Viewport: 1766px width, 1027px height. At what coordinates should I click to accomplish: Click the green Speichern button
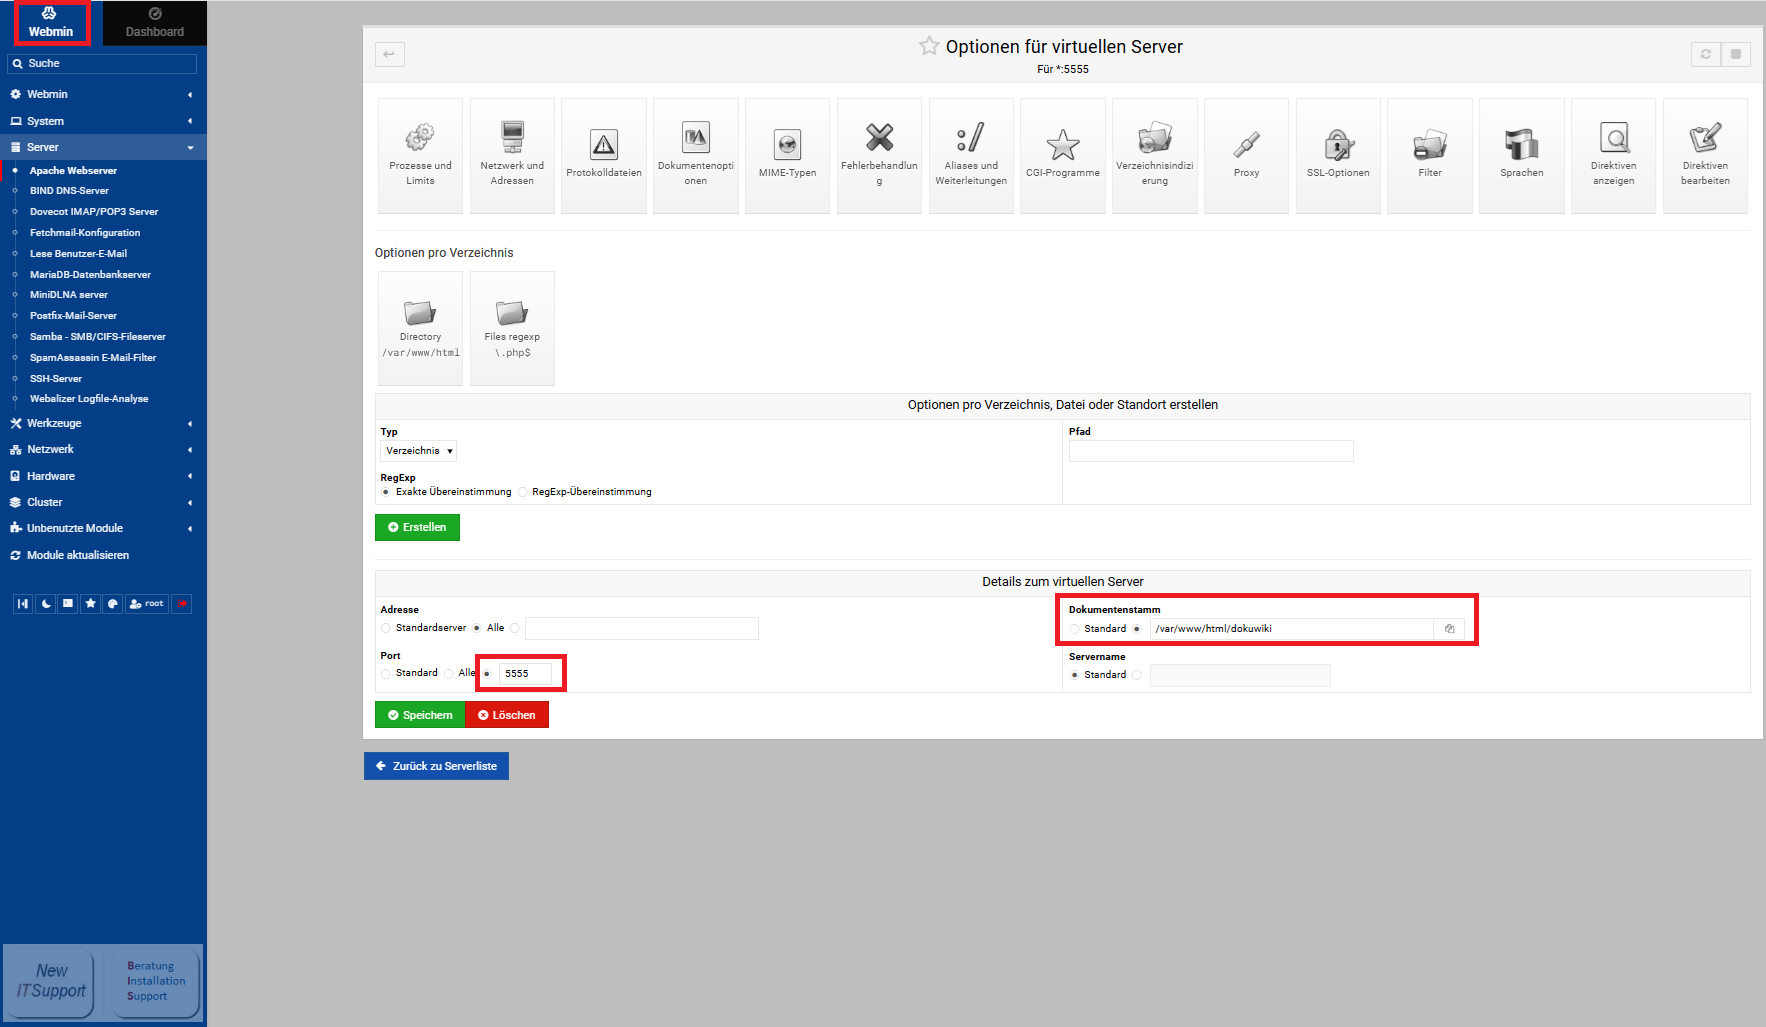tap(420, 715)
